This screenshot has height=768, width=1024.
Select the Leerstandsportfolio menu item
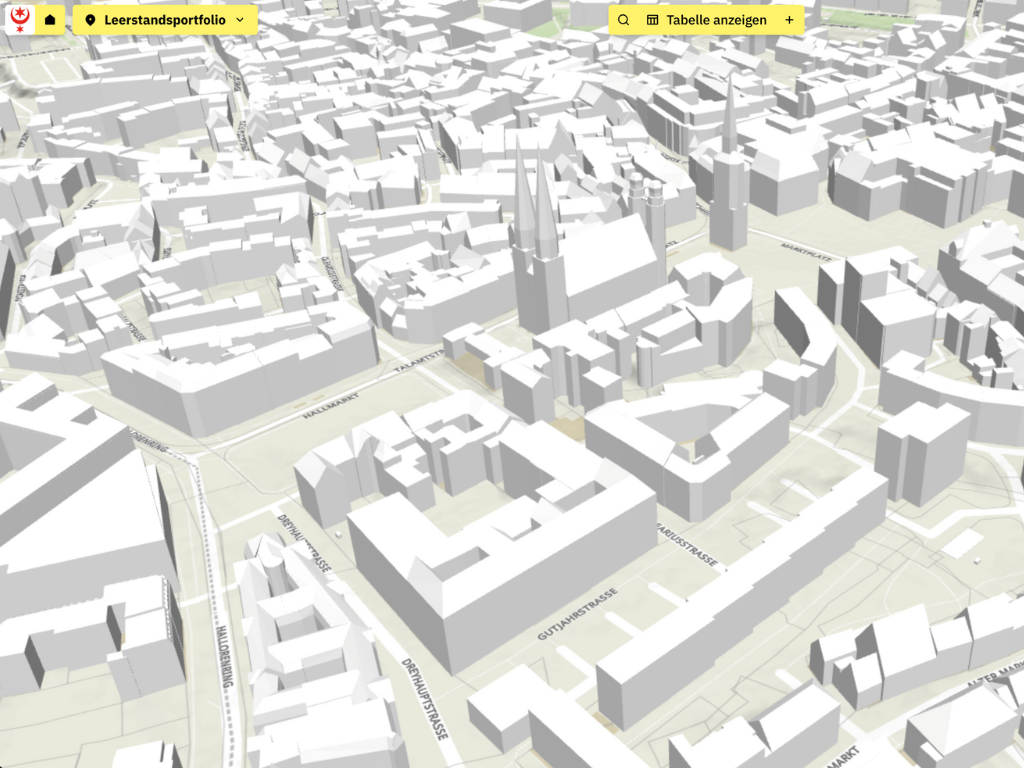(x=165, y=19)
